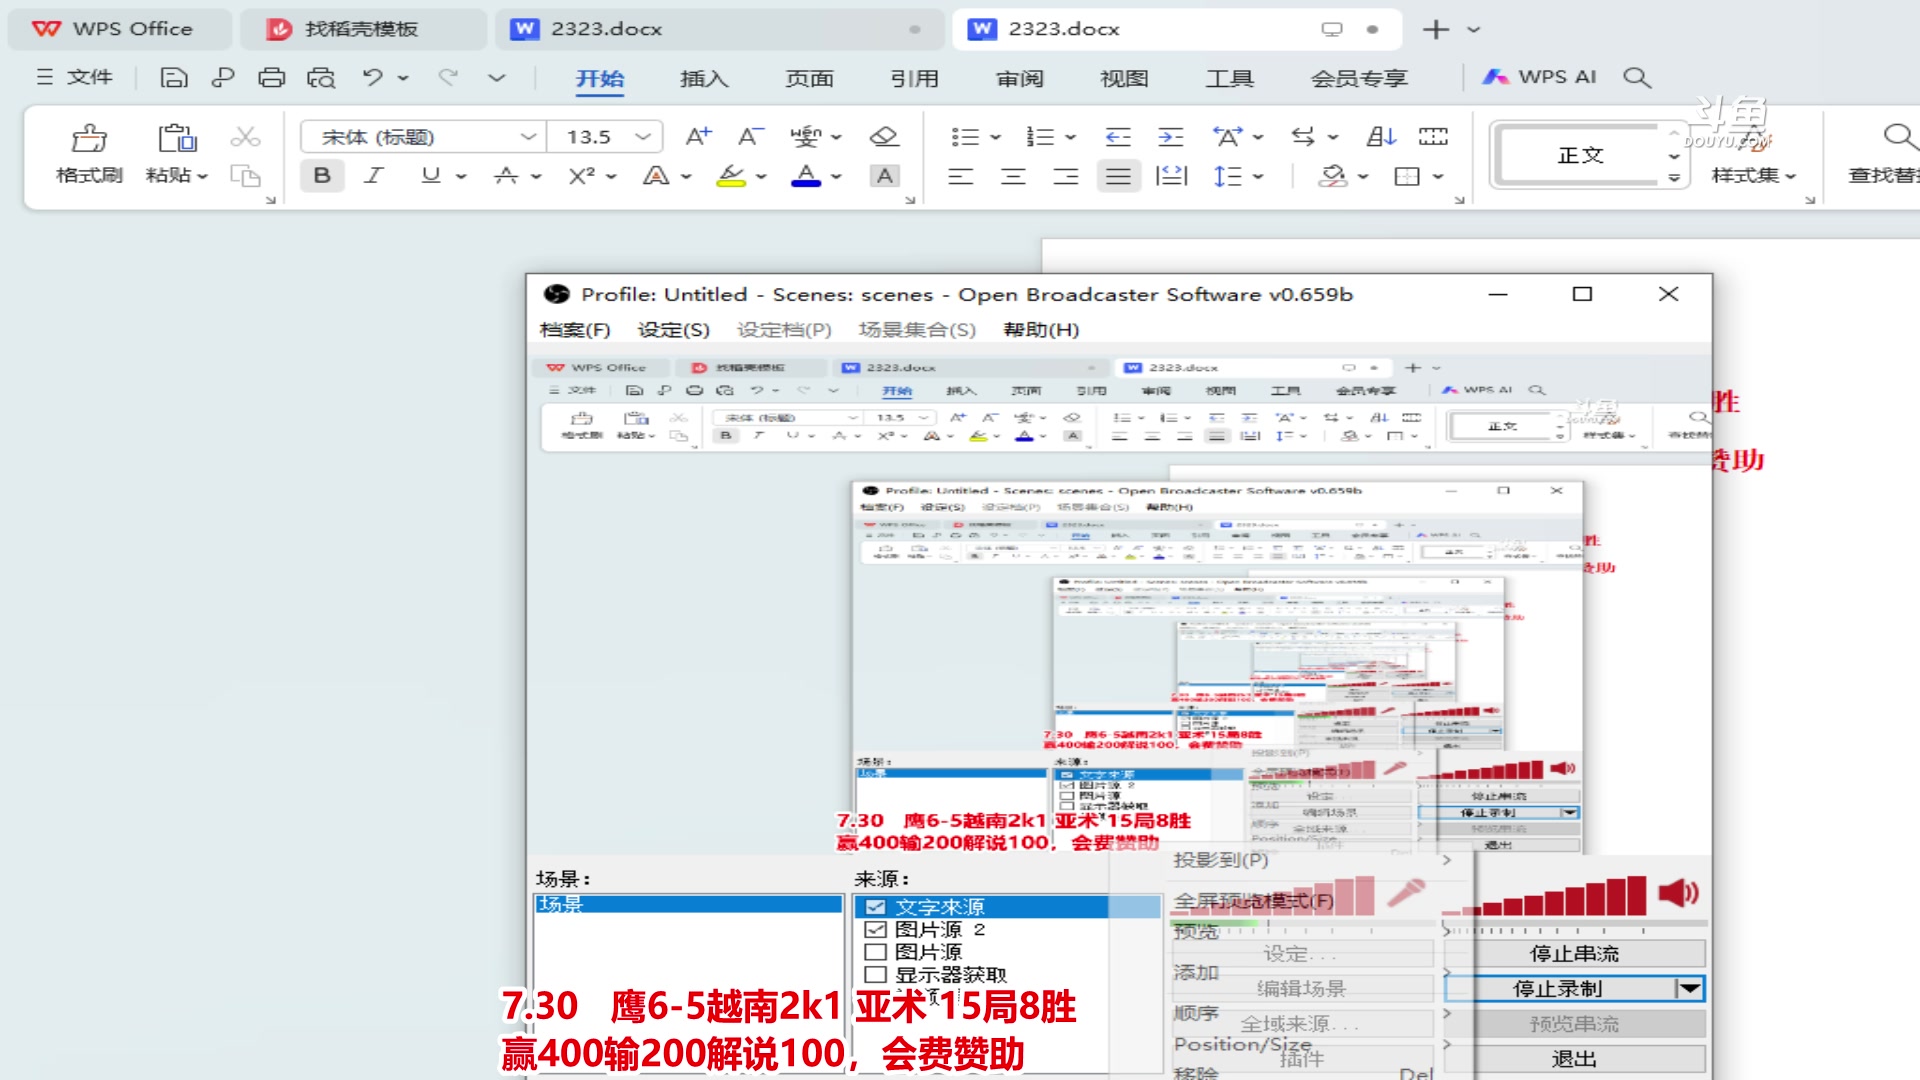
Task: Open the 设定(S) menu in OBS
Action: pyautogui.click(x=674, y=330)
